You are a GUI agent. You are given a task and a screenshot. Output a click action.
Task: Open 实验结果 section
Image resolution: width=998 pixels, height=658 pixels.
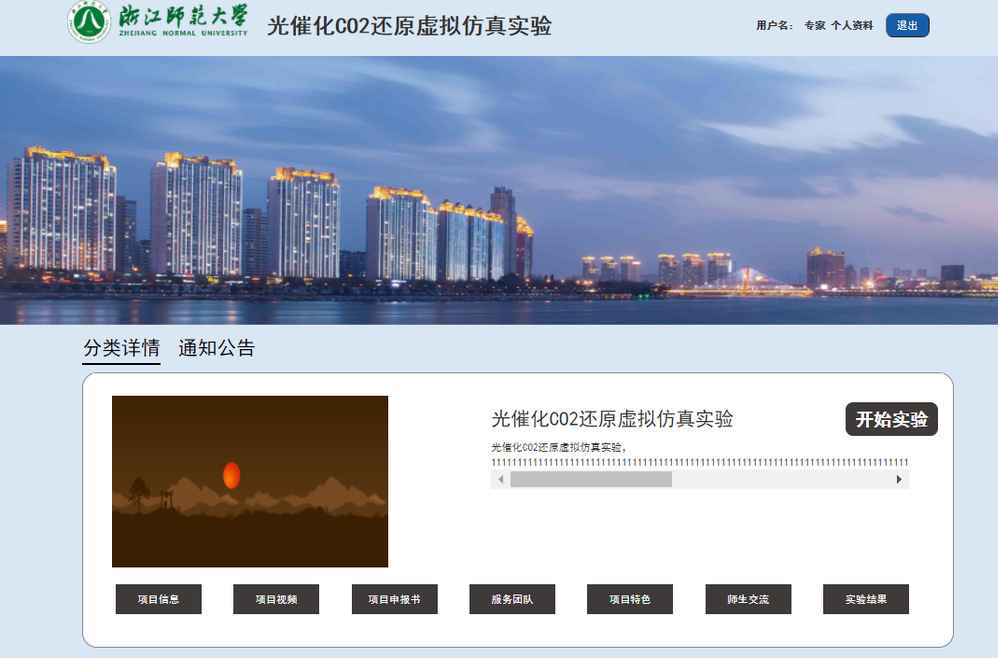(x=866, y=599)
